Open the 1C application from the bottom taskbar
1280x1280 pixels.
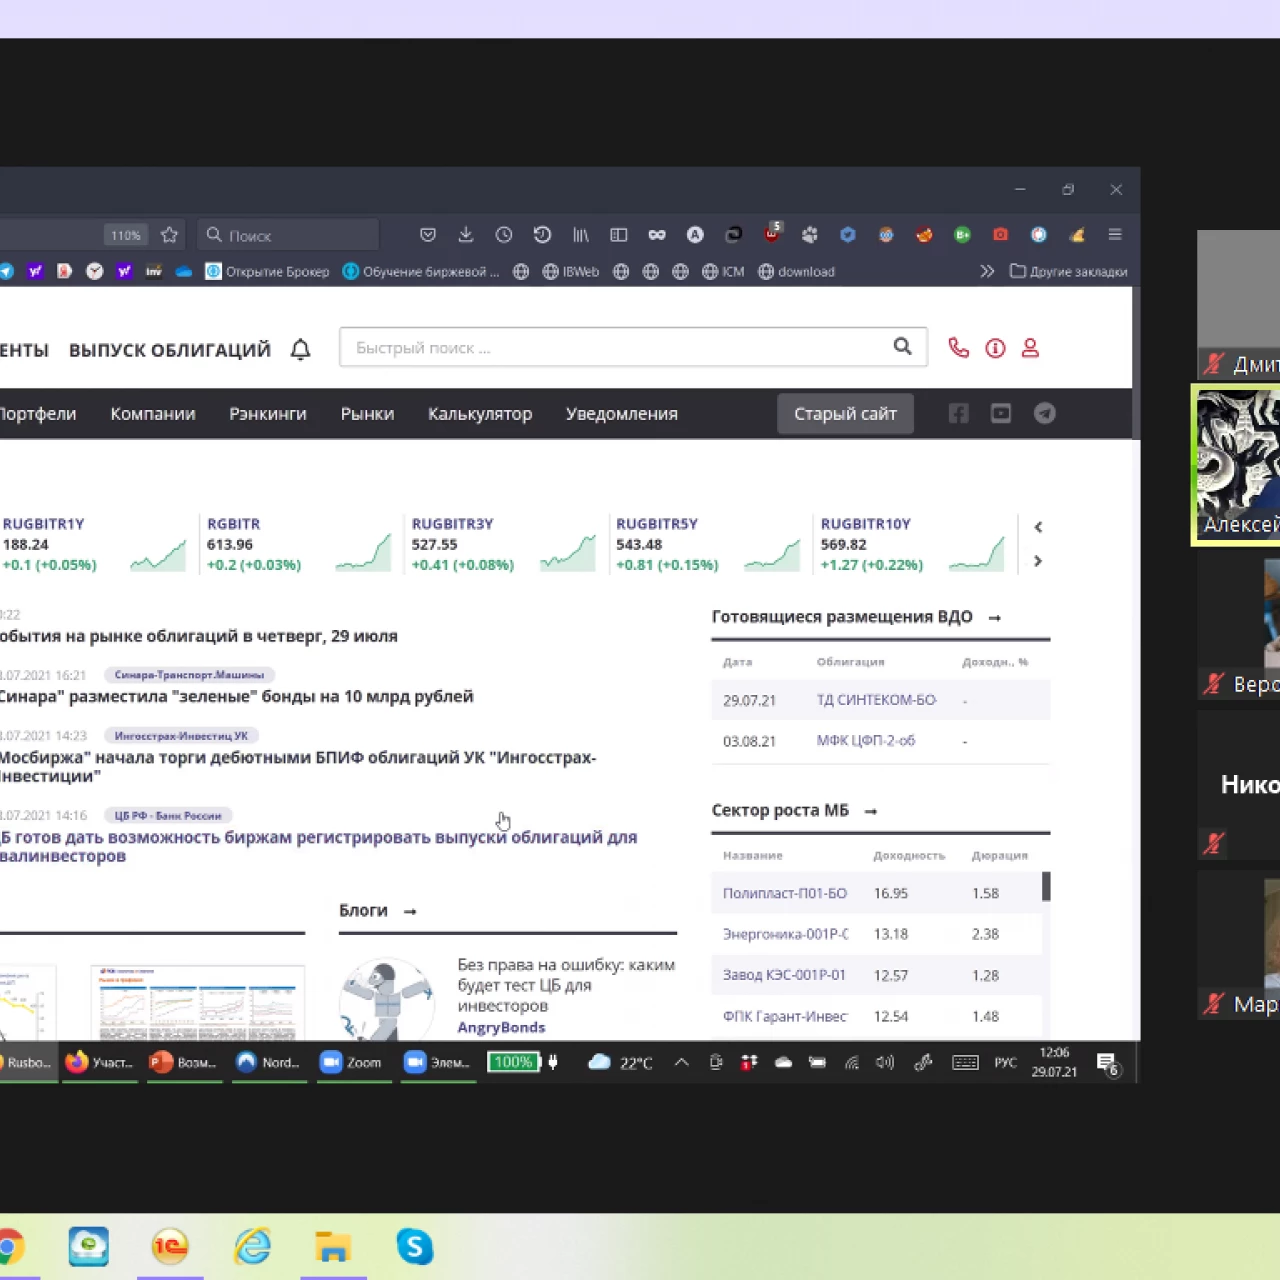pyautogui.click(x=170, y=1246)
